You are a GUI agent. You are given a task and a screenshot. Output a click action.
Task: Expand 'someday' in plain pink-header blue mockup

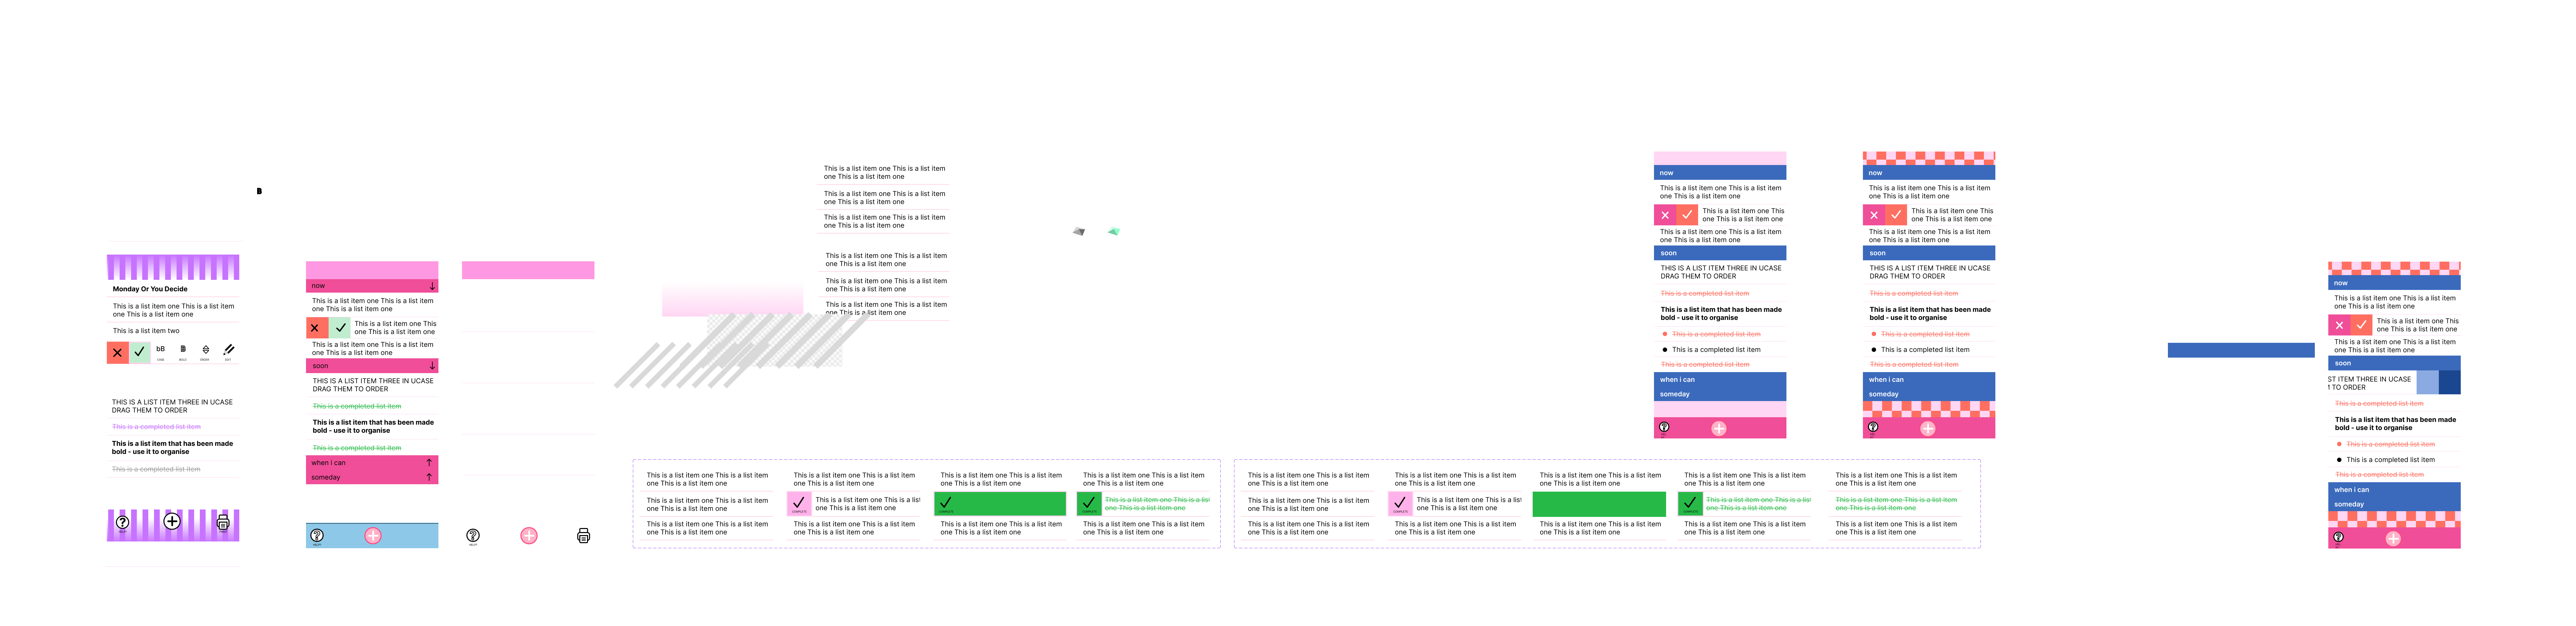1720,394
